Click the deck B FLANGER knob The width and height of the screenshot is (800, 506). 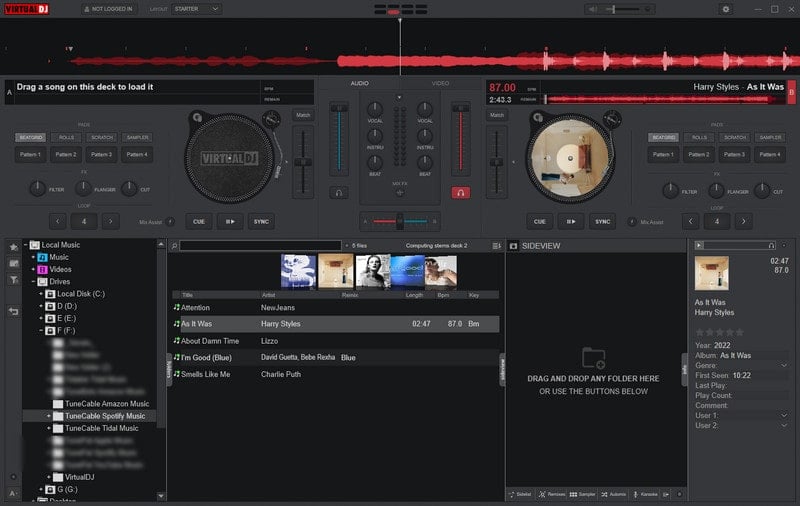(716, 191)
